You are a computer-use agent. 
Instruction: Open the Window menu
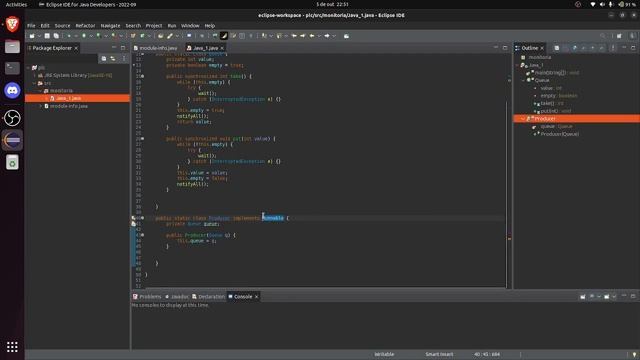tap(190, 26)
